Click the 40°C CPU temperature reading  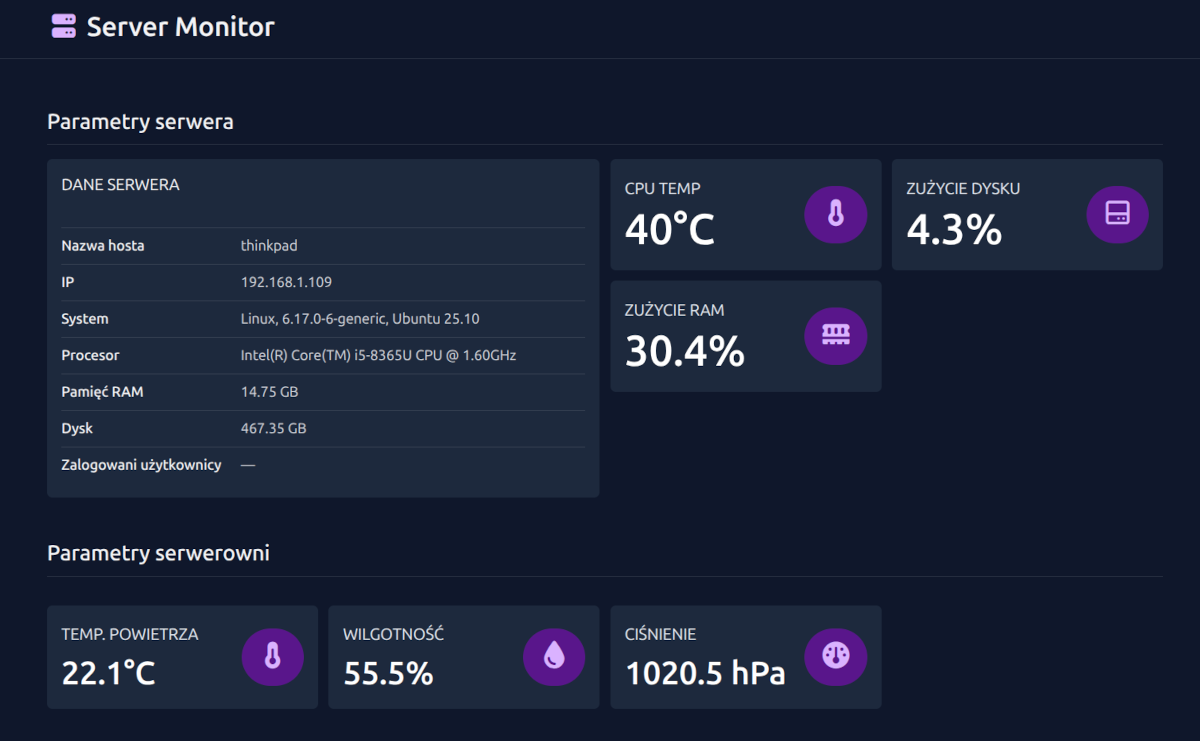coord(668,231)
